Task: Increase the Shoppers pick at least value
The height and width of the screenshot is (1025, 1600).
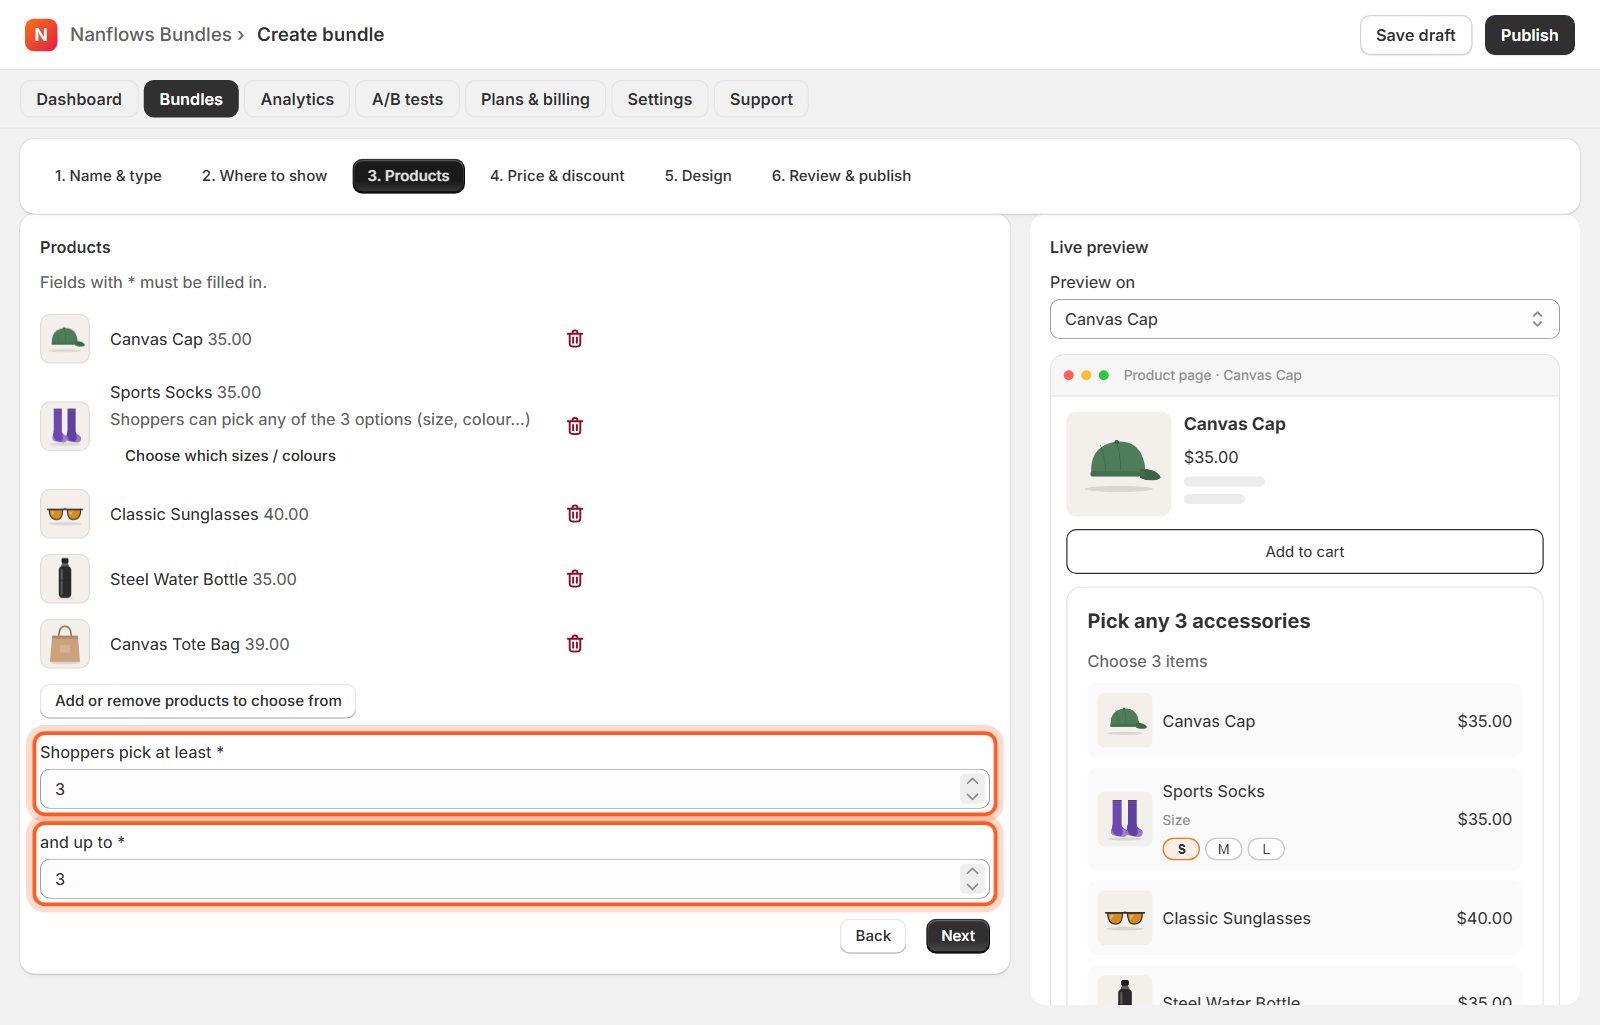Action: [x=972, y=781]
